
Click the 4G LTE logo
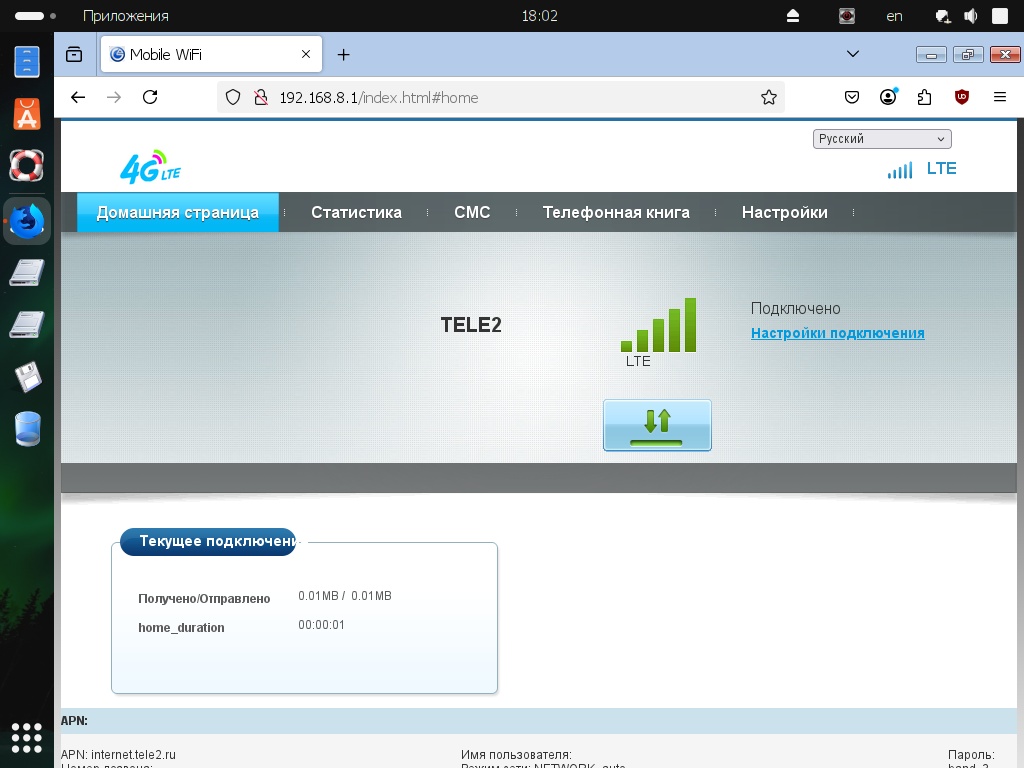point(150,167)
